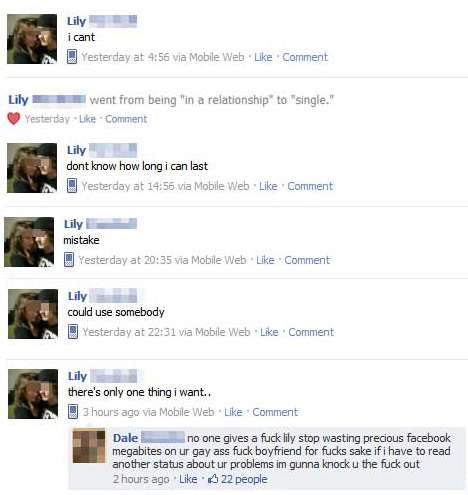Click mobile icon beside 'Yesterday at 20:35'
The image size is (468, 495).
point(69,260)
